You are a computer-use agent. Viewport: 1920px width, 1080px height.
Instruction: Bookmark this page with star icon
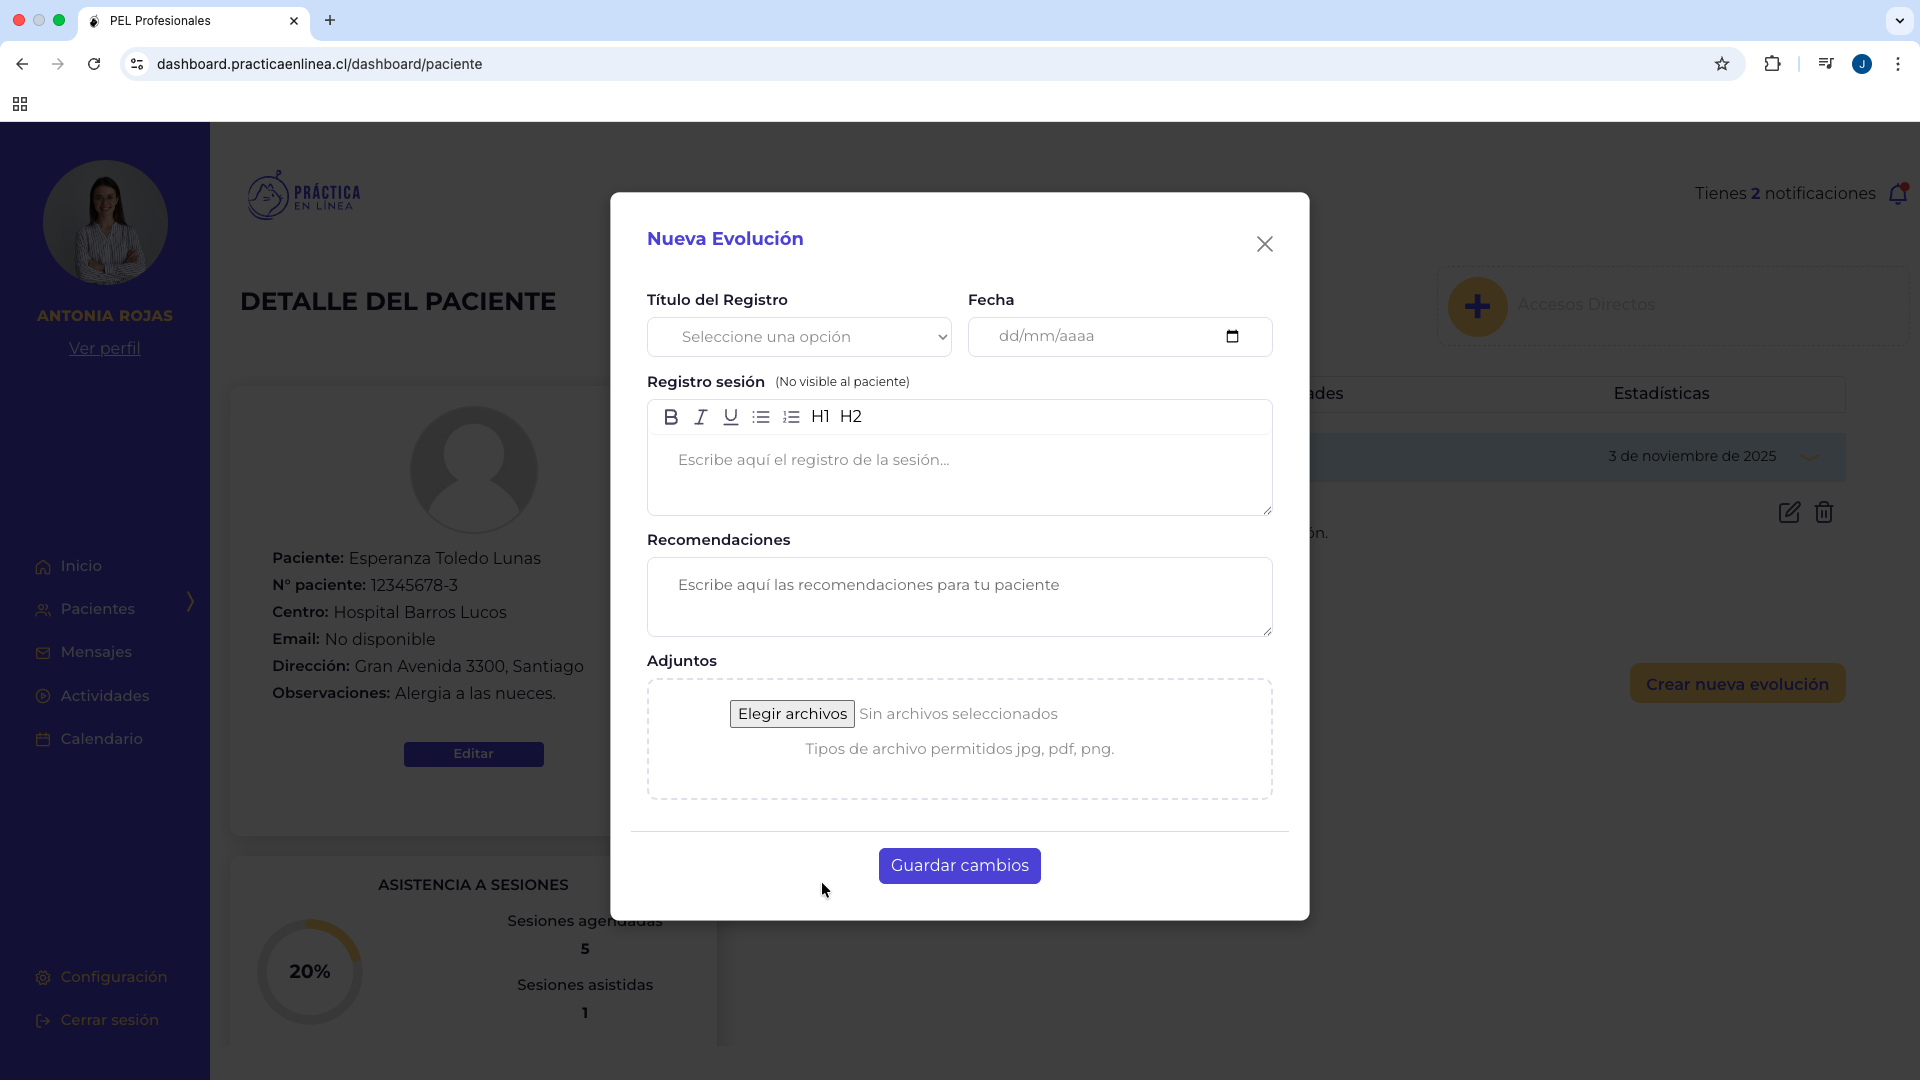(x=1722, y=64)
